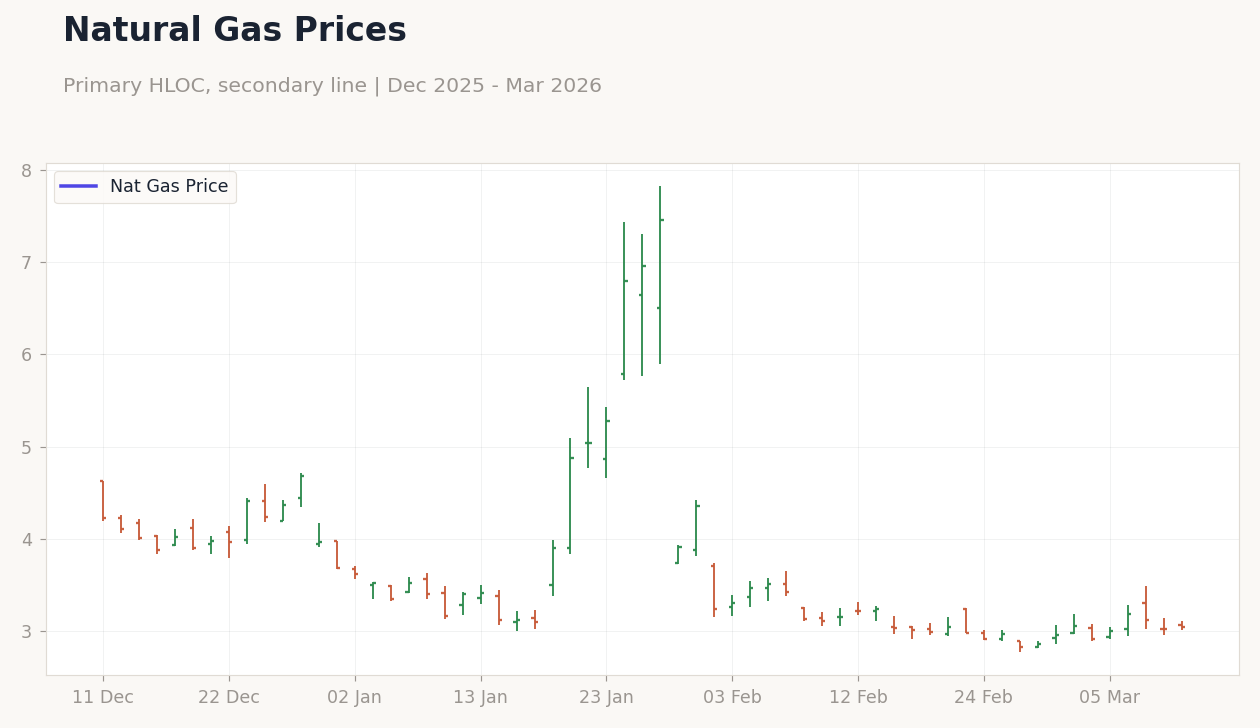
Task: Click the y-axis value 7
Action: [x=27, y=263]
